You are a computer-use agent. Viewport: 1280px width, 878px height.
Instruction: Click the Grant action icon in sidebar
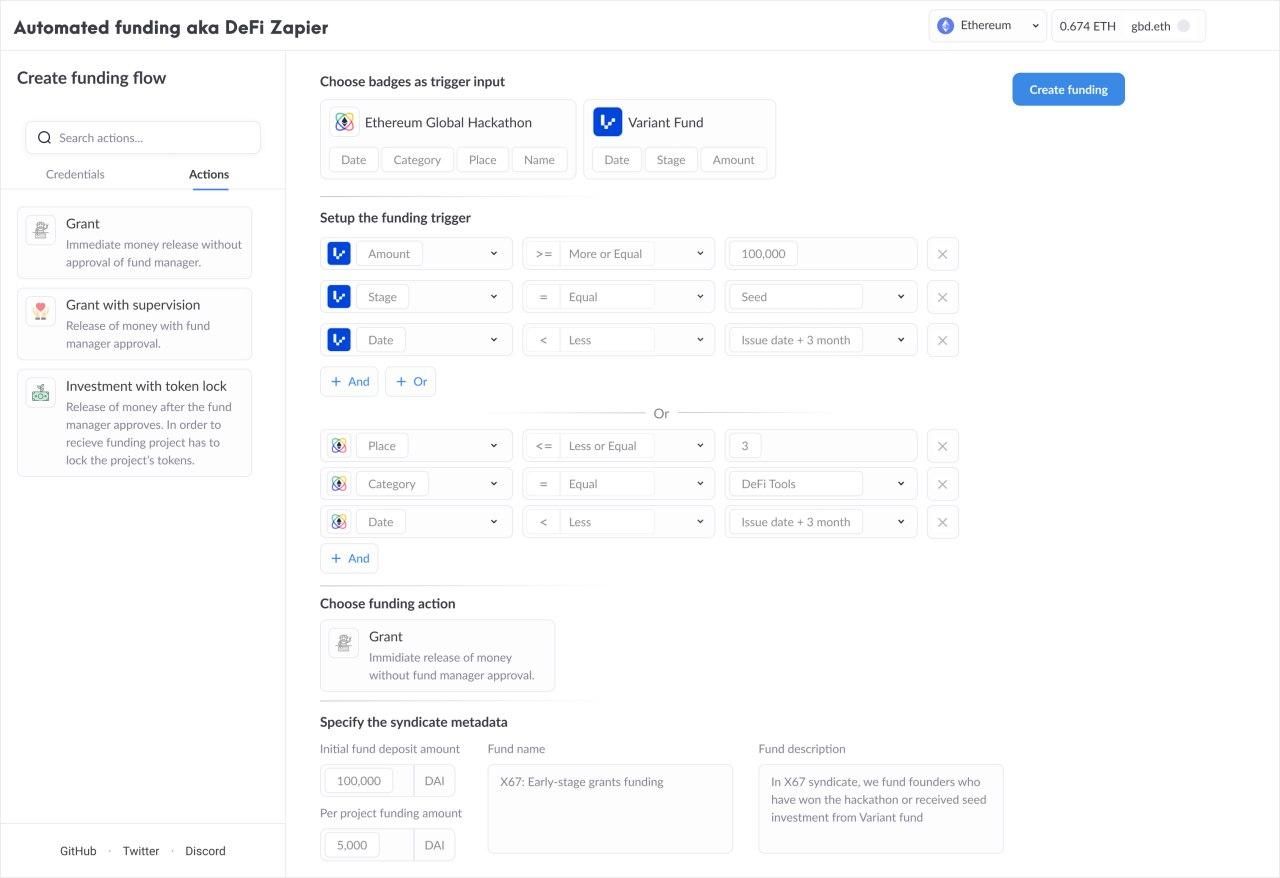(41, 230)
